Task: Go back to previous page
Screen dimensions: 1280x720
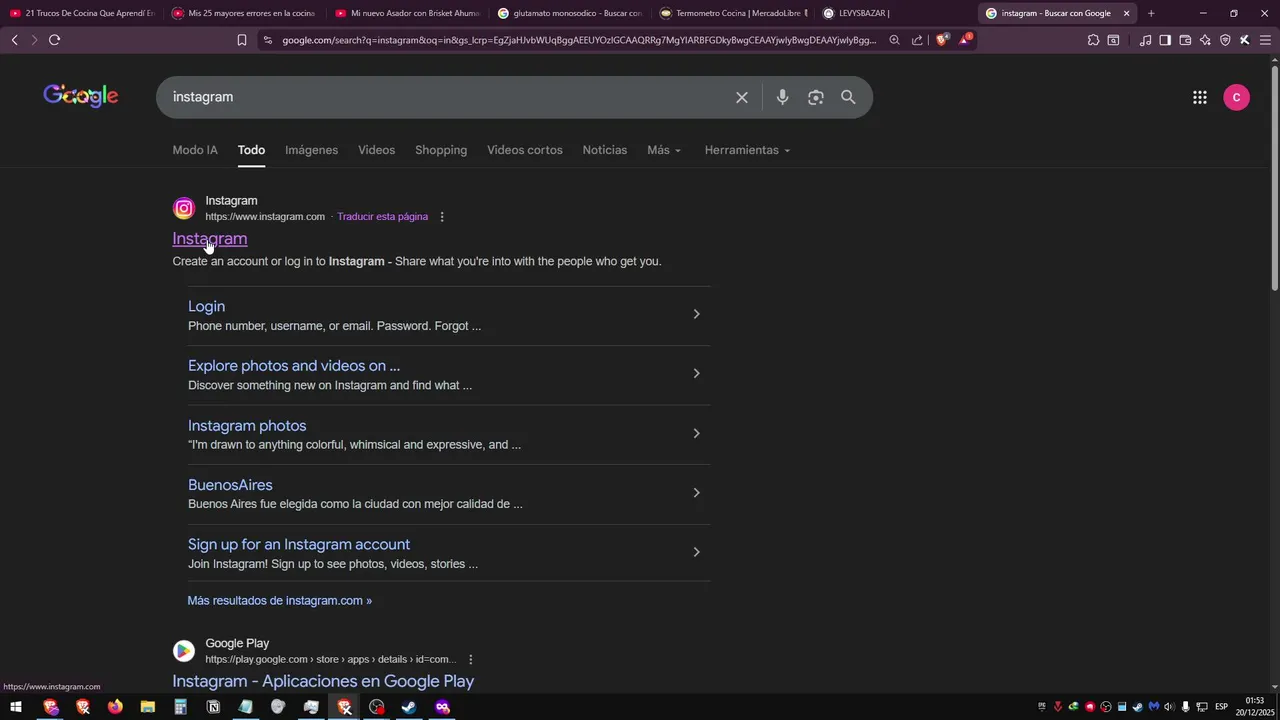Action: [x=14, y=40]
